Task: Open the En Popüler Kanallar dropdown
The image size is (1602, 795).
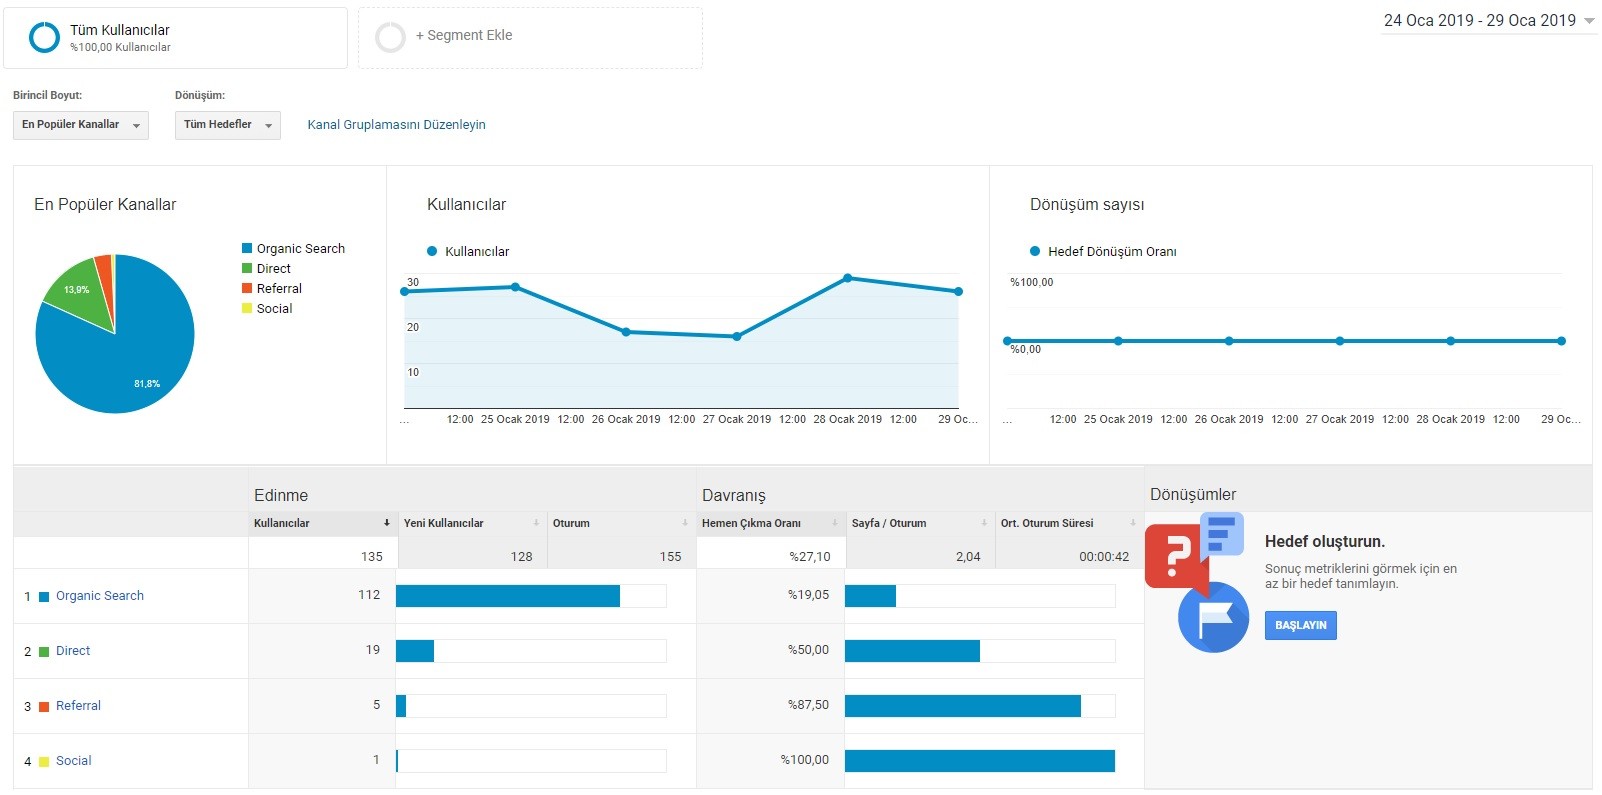Action: [81, 125]
